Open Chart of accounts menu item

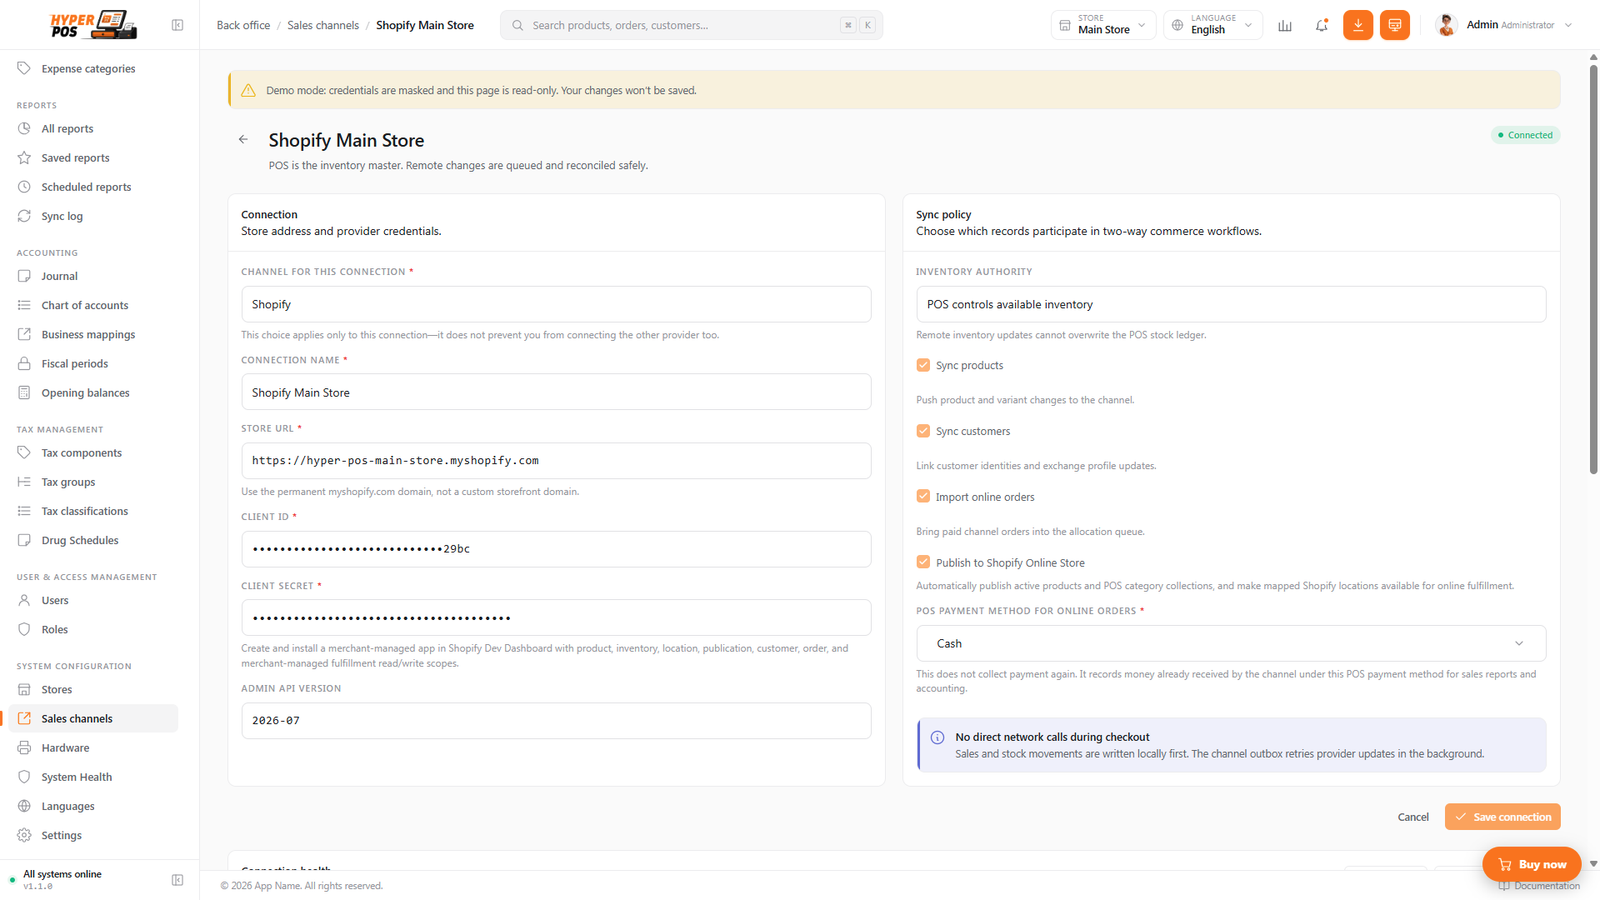[x=93, y=306]
